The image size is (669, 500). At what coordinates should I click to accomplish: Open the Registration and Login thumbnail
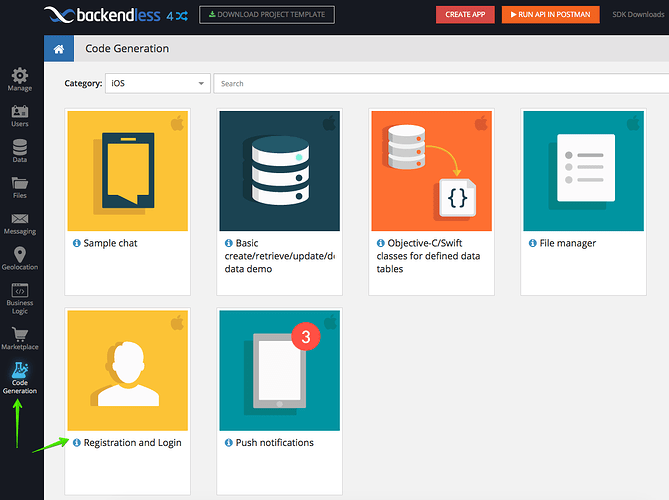pos(128,370)
